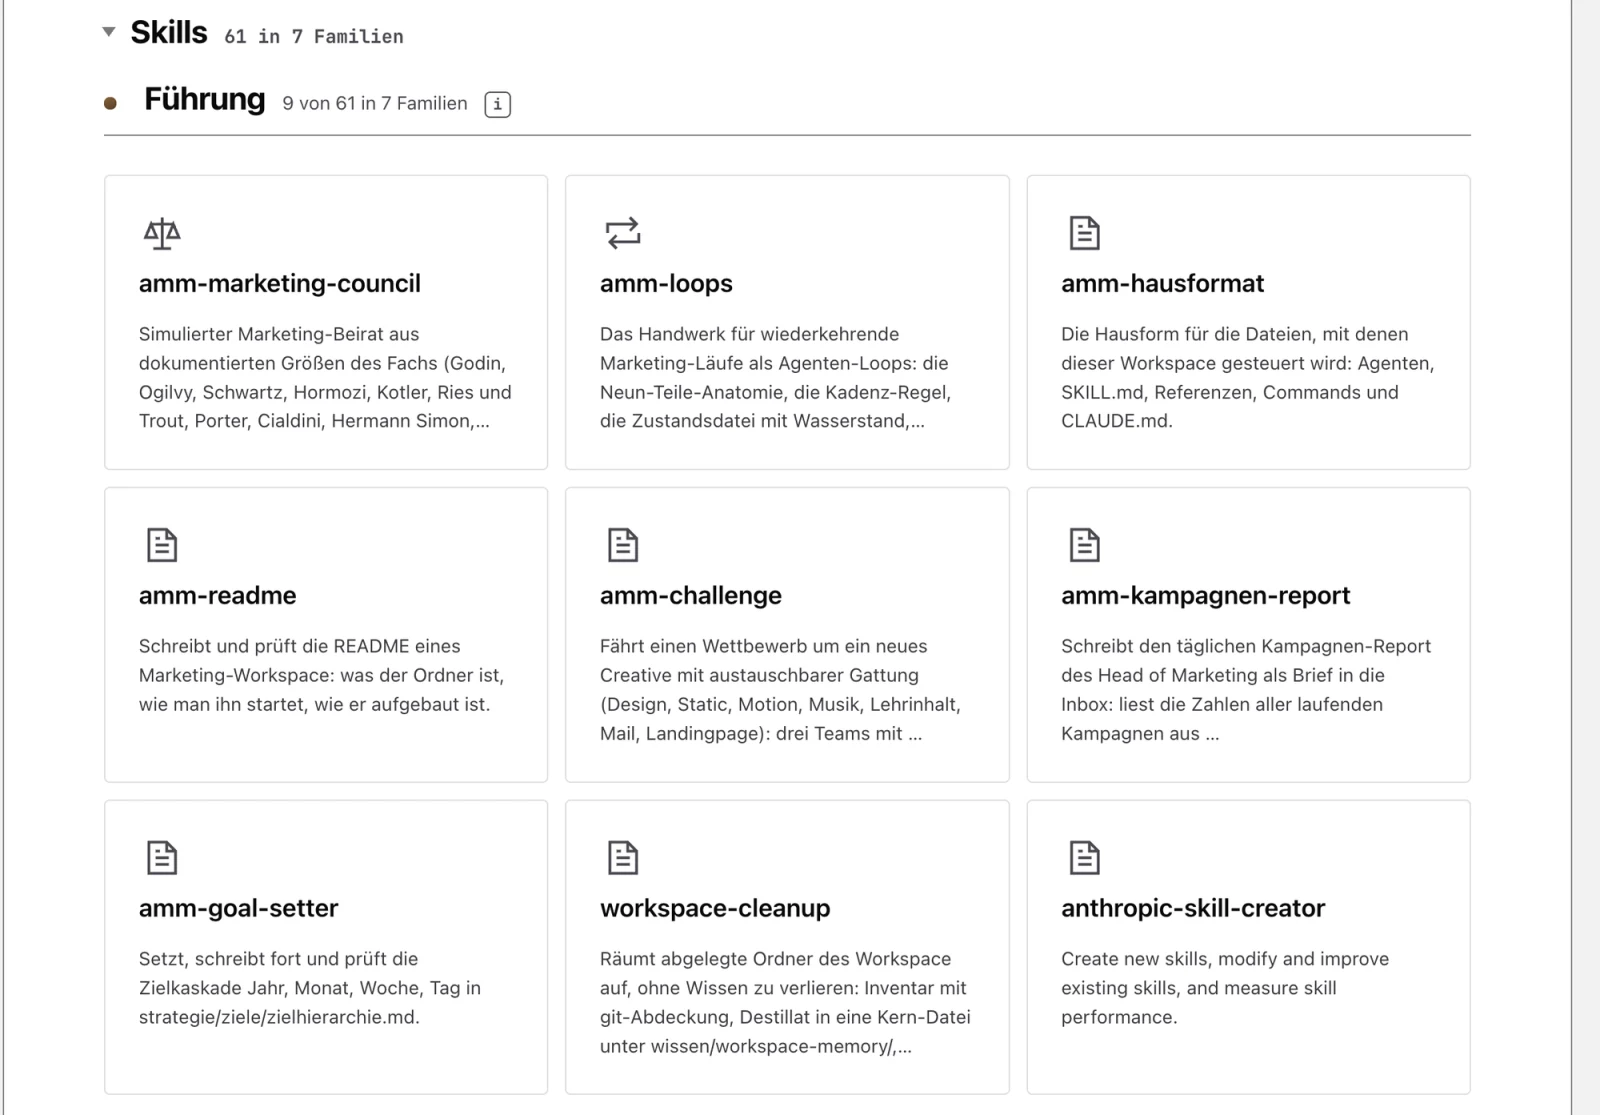This screenshot has width=1600, height=1115.
Task: Click the document icon on amm-kampagnen-report card
Action: click(x=1084, y=545)
